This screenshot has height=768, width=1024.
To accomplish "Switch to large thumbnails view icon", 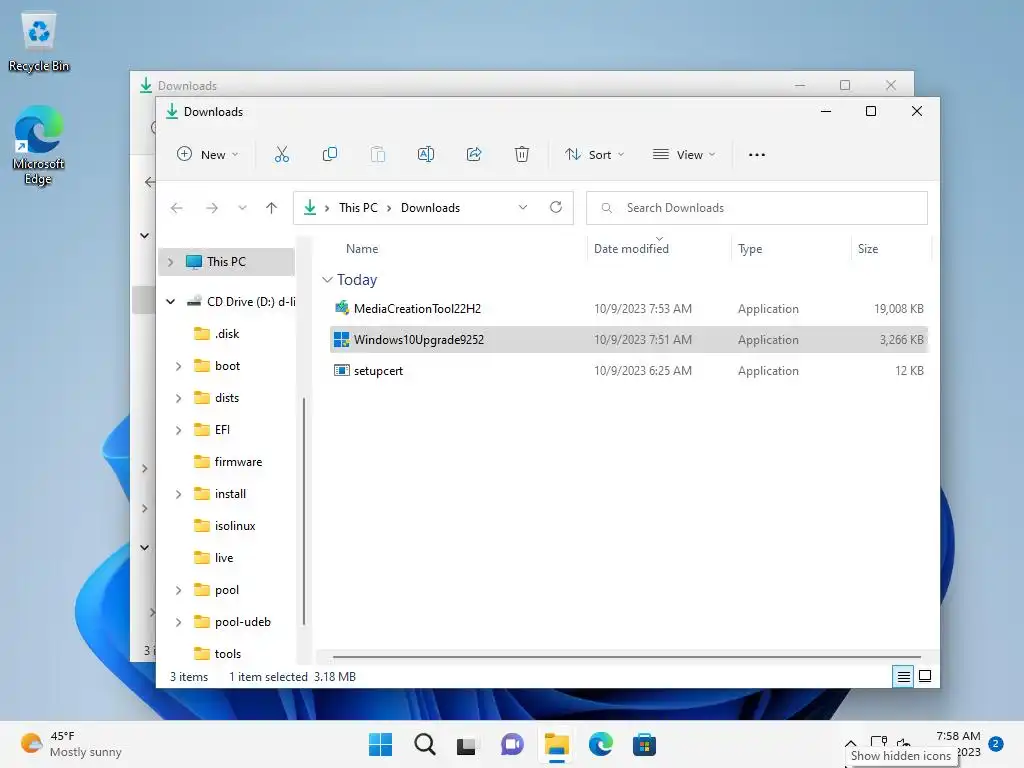I will (x=925, y=676).
